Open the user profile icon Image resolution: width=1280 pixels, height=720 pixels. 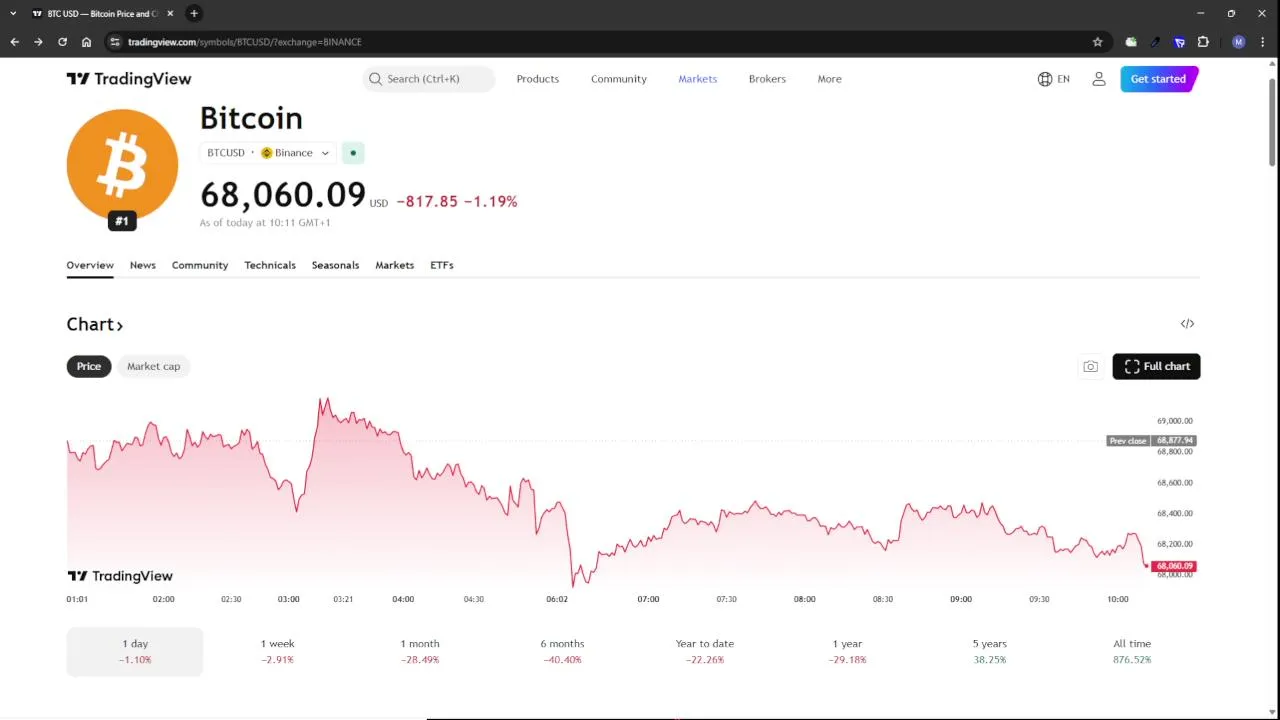[x=1099, y=79]
